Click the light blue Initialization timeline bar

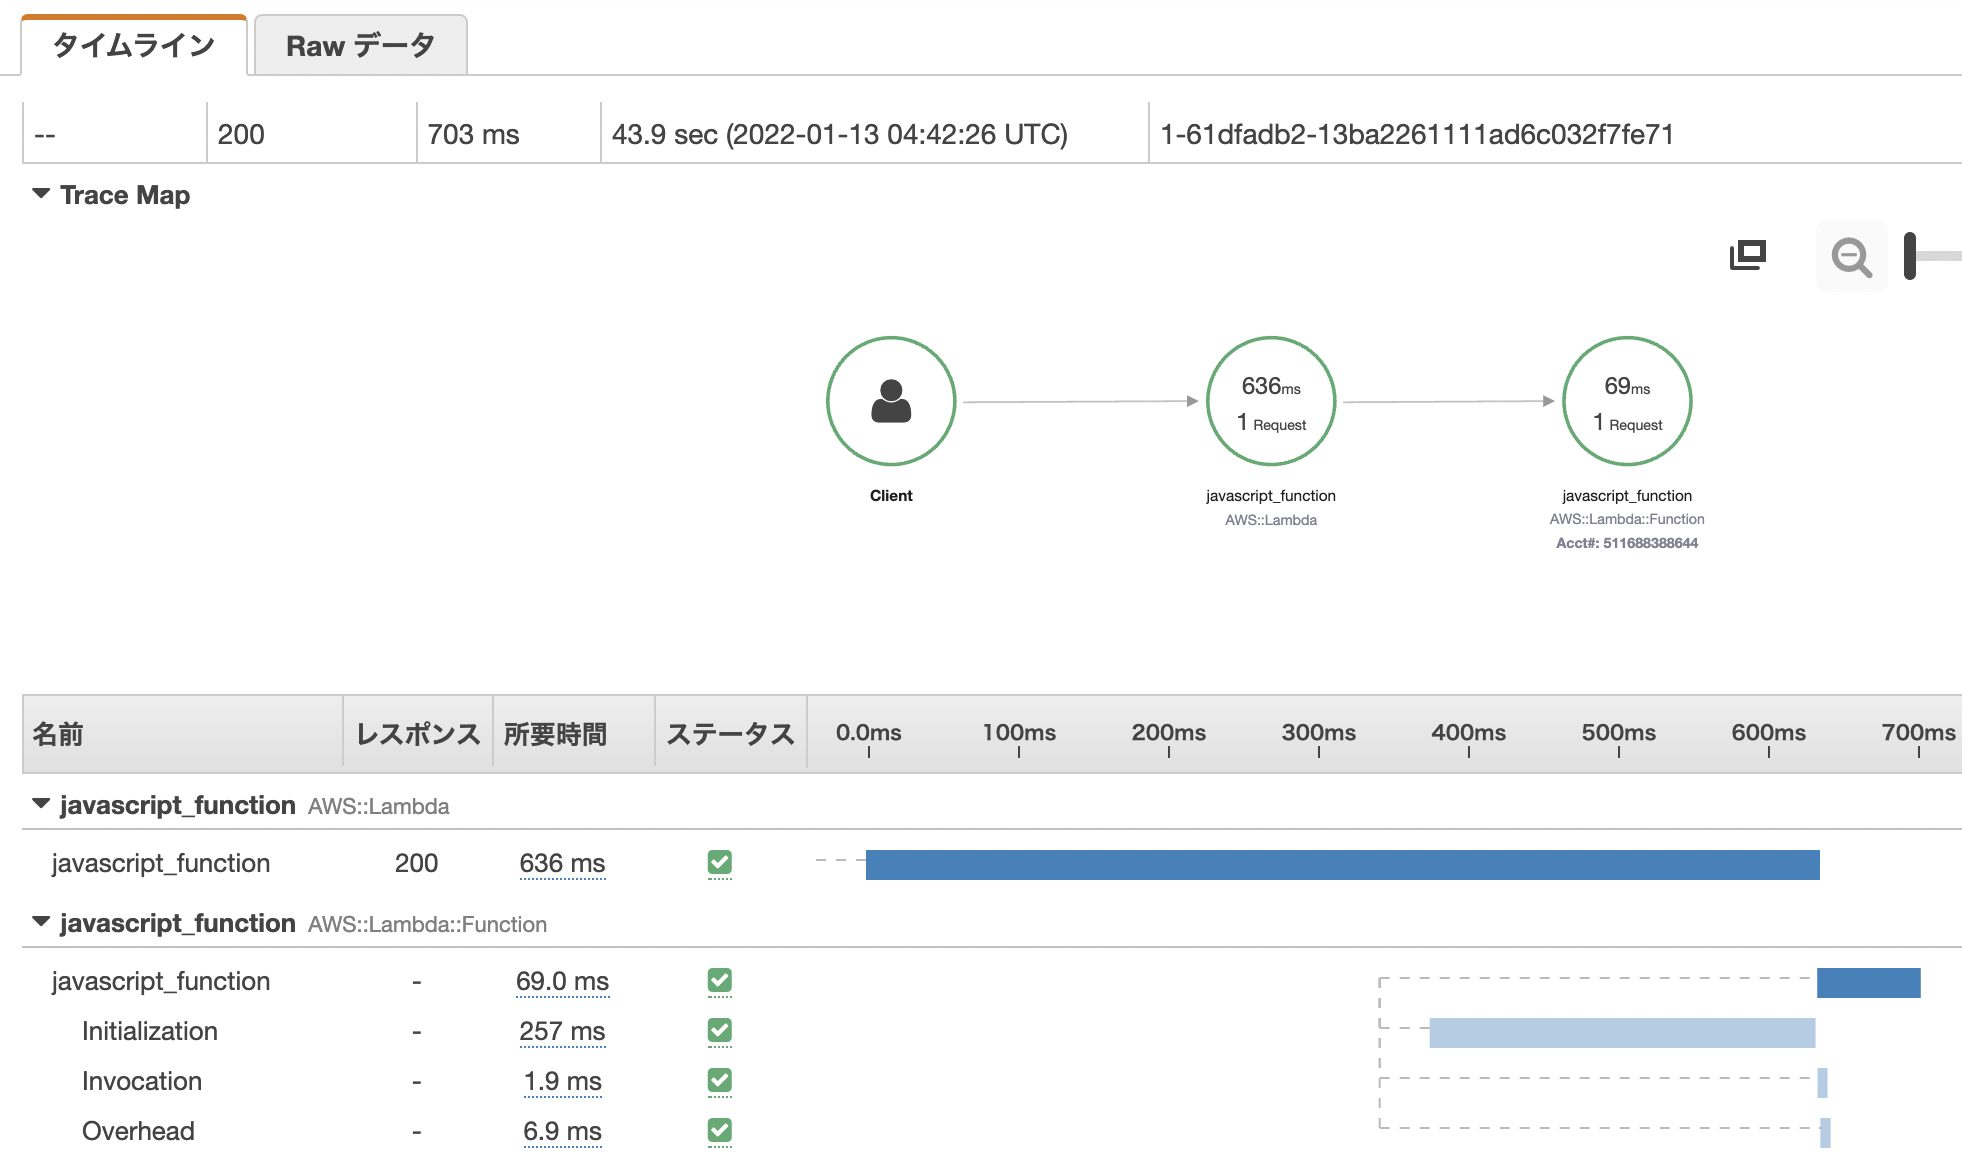click(x=1621, y=1033)
